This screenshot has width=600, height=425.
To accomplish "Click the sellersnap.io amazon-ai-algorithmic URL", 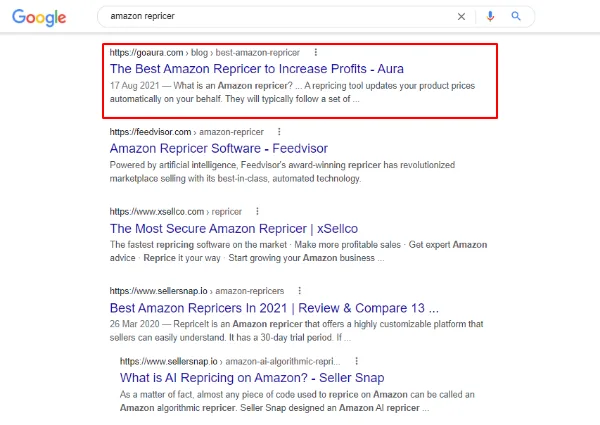I will [x=230, y=361].
